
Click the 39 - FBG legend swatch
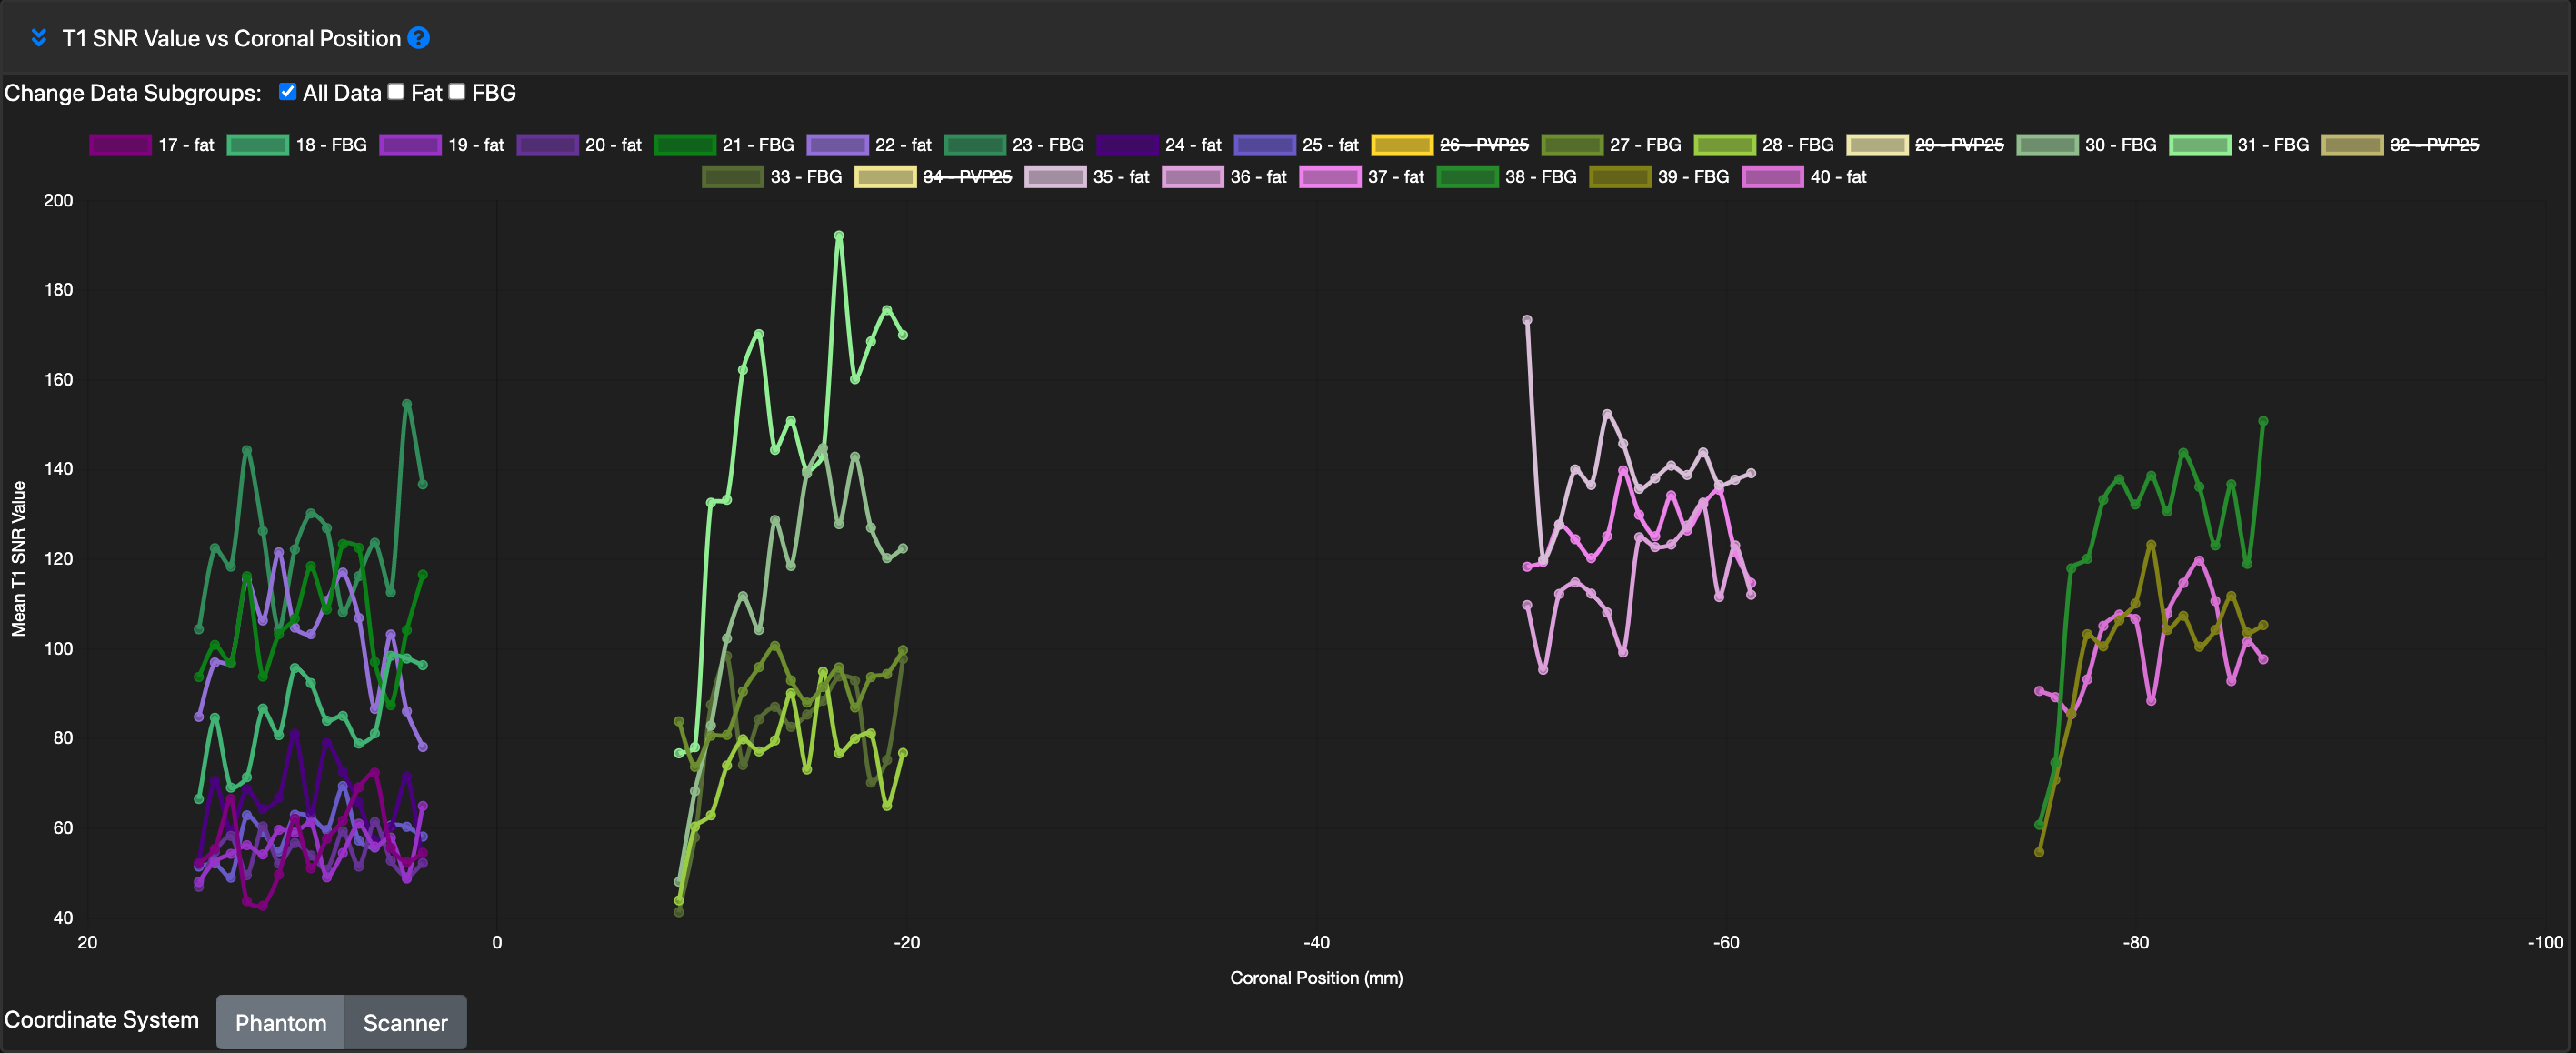(x=1619, y=177)
